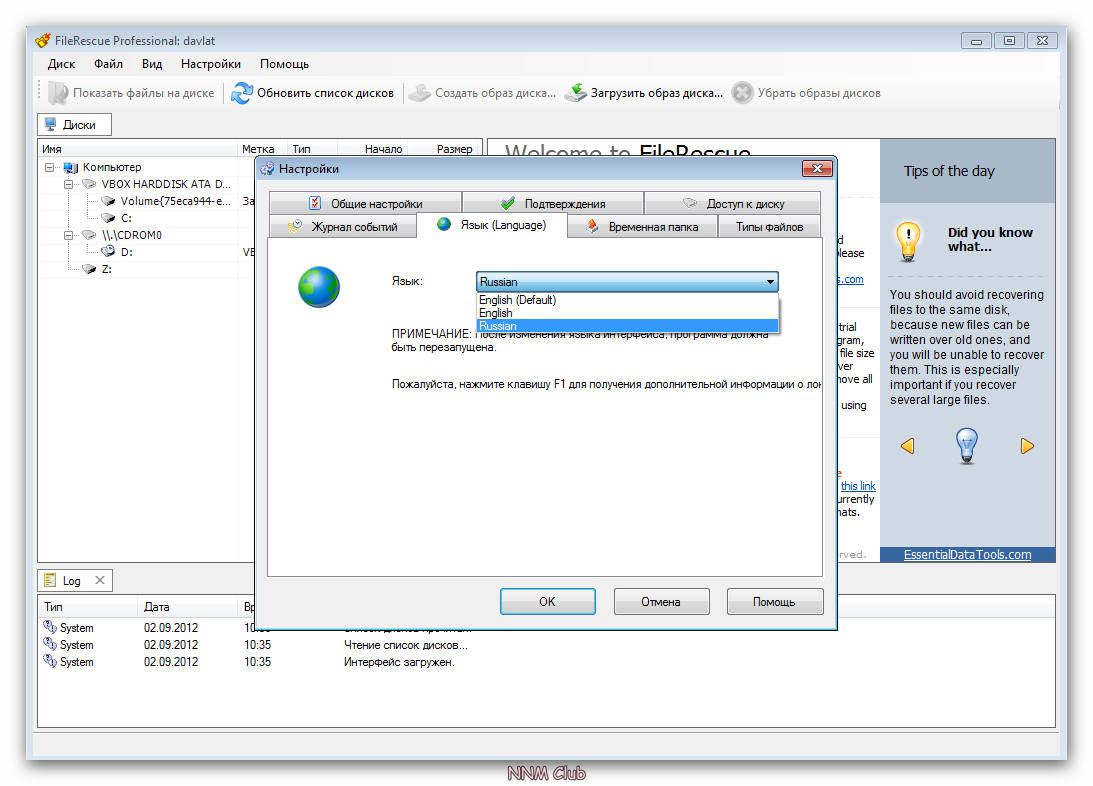Select Russian in the language list

coord(498,326)
